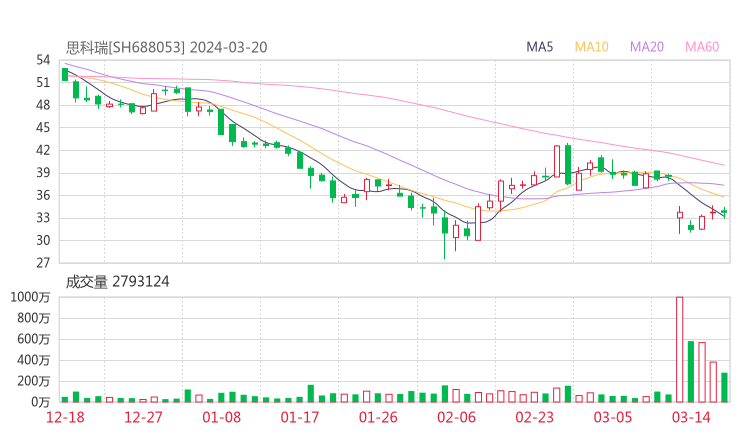Click the MA10 legend label
This screenshot has height=440, width=740.
591,47
